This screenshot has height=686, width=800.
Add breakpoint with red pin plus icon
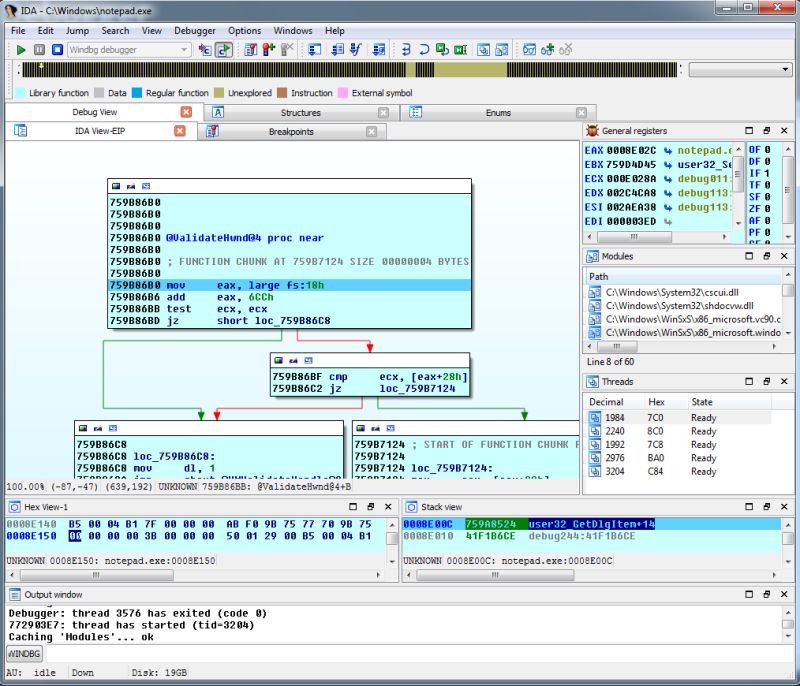pos(269,49)
